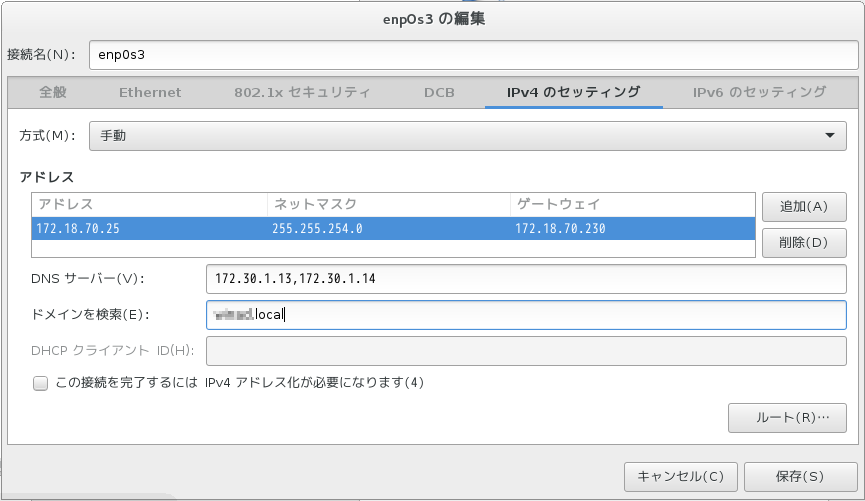
Task: Click the 追加(A) add button
Action: [x=804, y=207]
